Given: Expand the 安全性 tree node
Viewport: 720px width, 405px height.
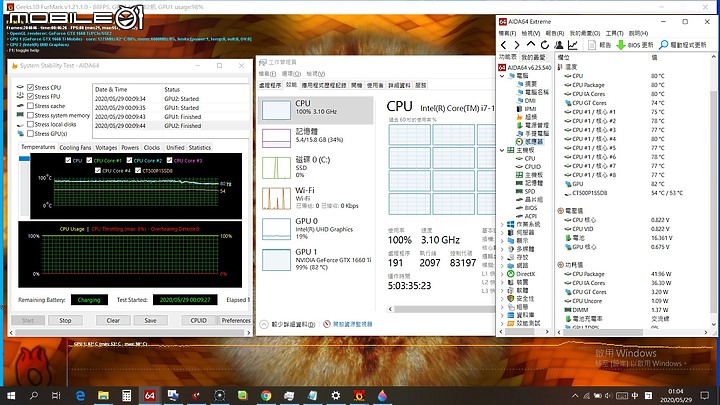Looking at the screenshot, I should tap(502, 298).
